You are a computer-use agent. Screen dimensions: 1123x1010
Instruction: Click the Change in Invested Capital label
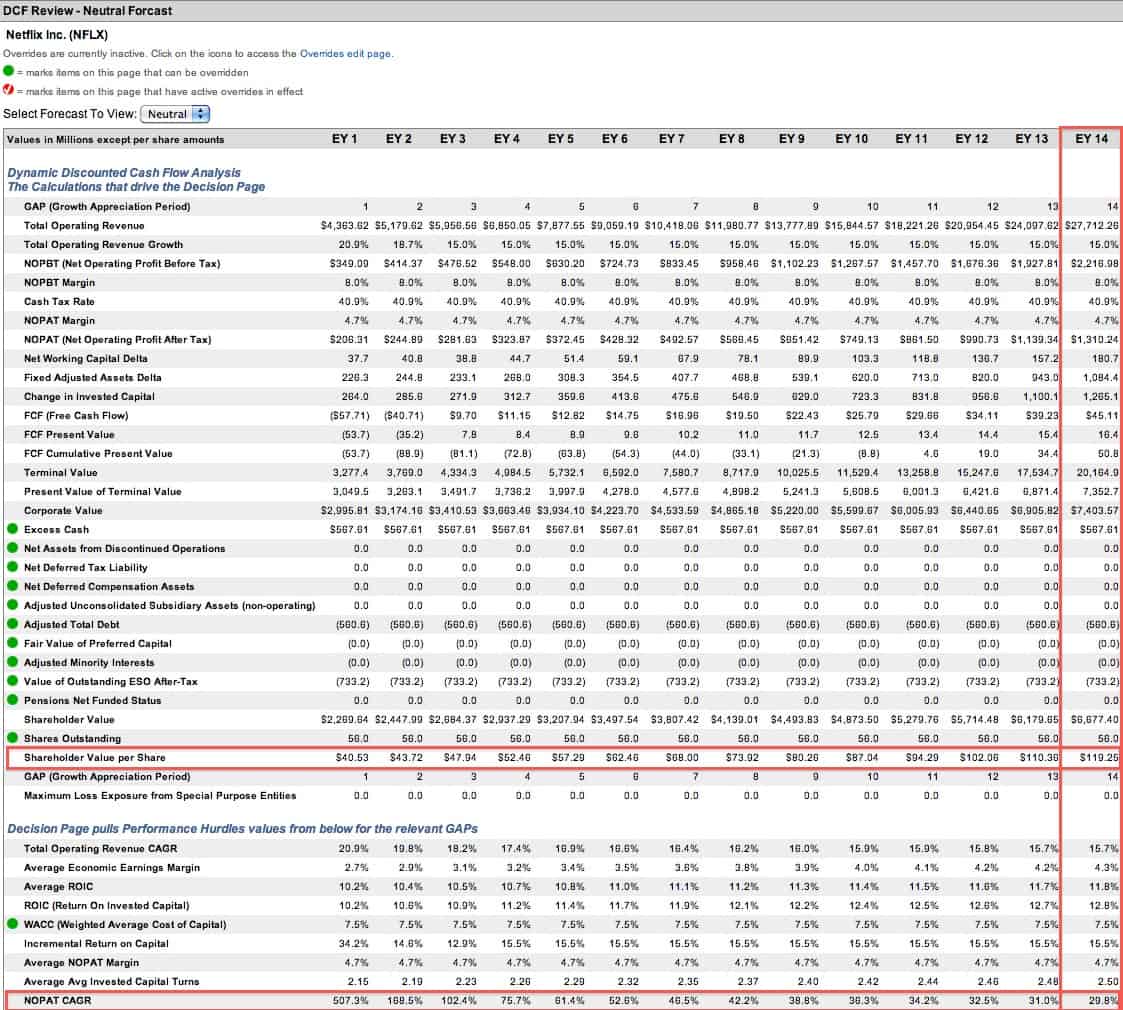pos(90,396)
